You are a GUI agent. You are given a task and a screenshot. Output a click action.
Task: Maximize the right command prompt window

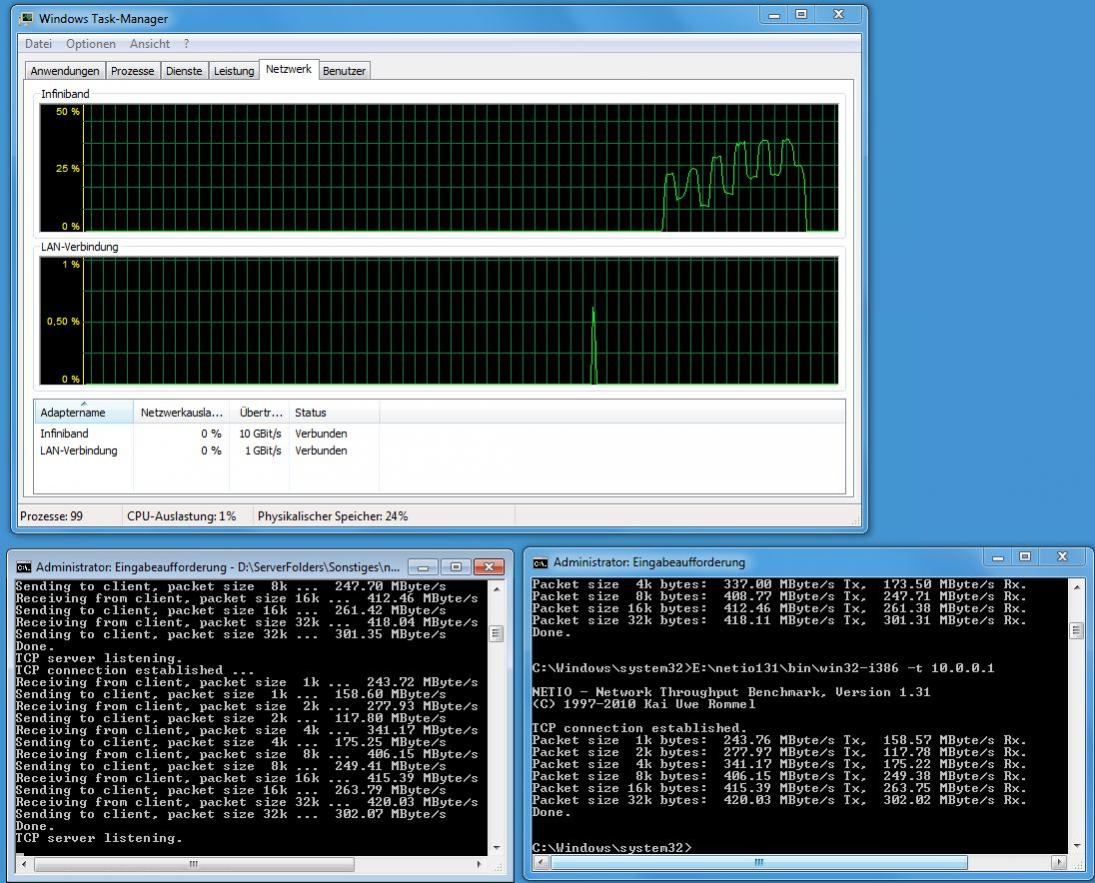tap(1024, 557)
